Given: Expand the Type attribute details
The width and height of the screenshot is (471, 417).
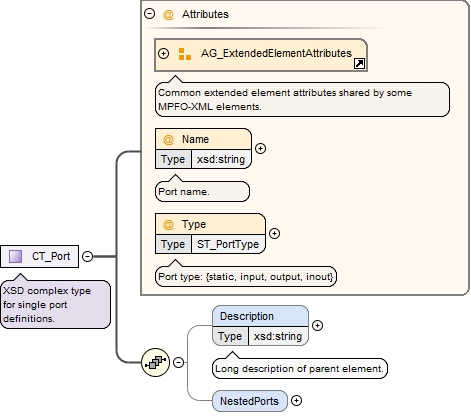Looking at the screenshot, I should pos(274,234).
